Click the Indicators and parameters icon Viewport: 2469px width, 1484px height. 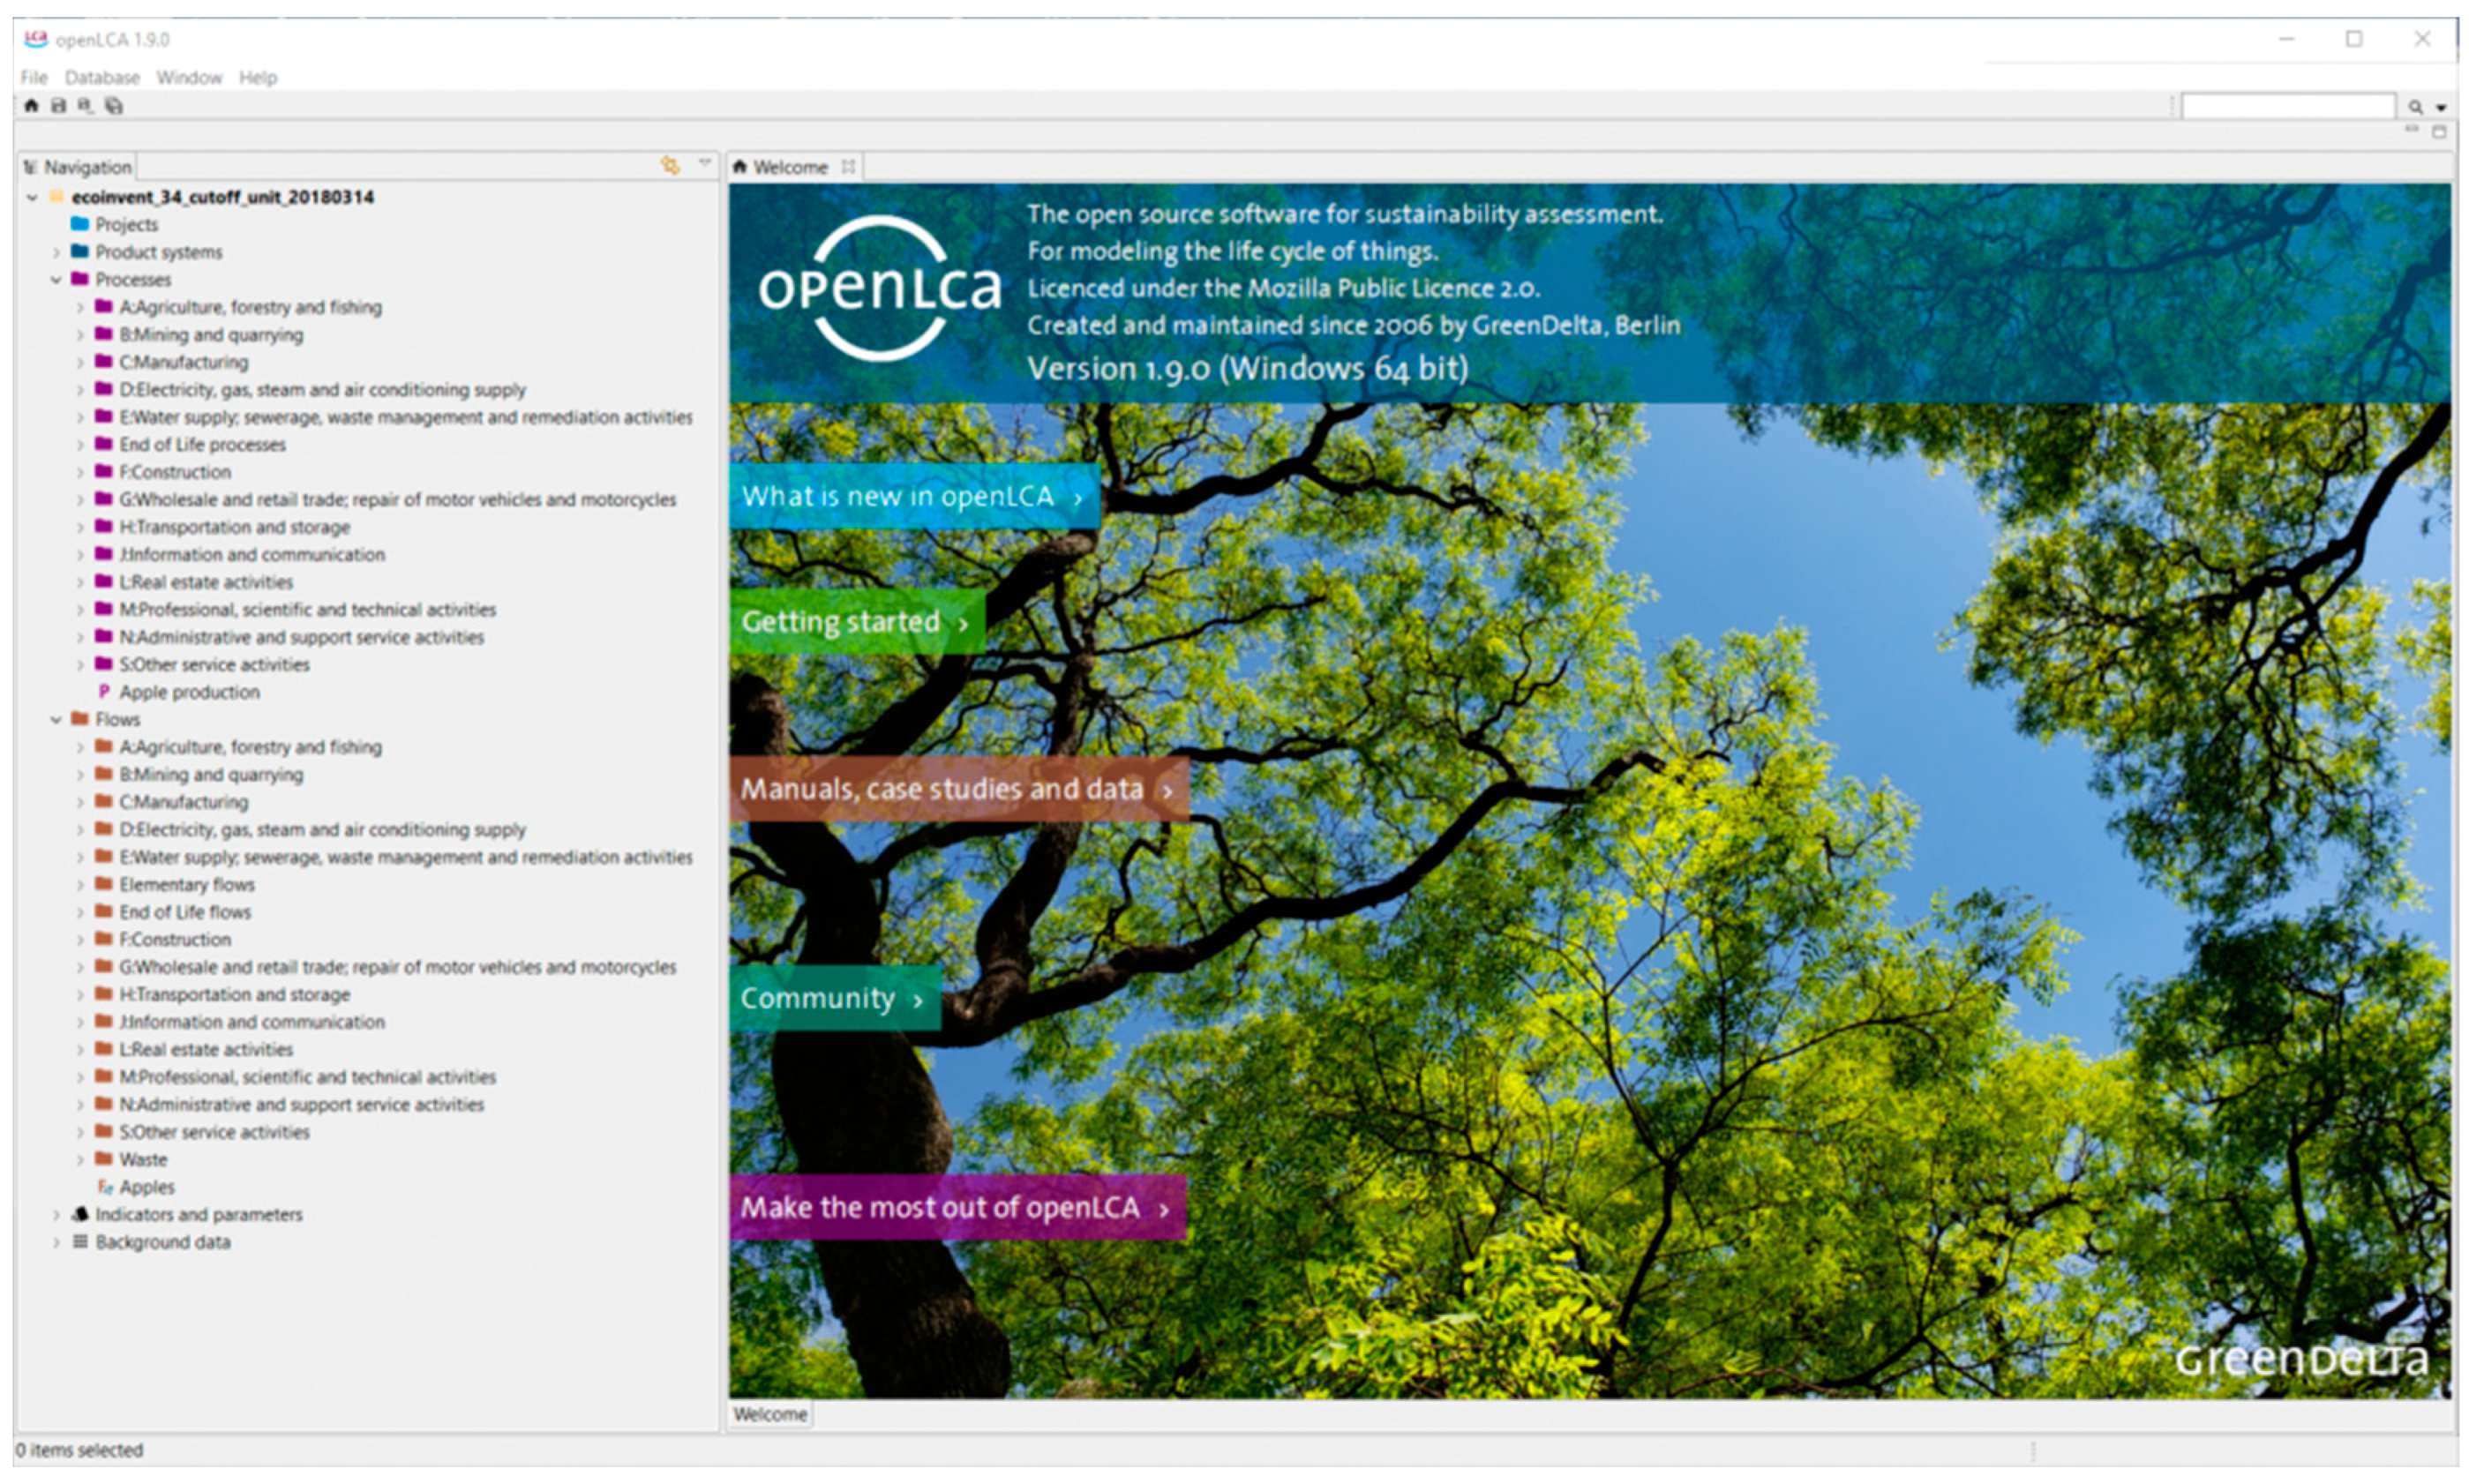pos(80,1214)
